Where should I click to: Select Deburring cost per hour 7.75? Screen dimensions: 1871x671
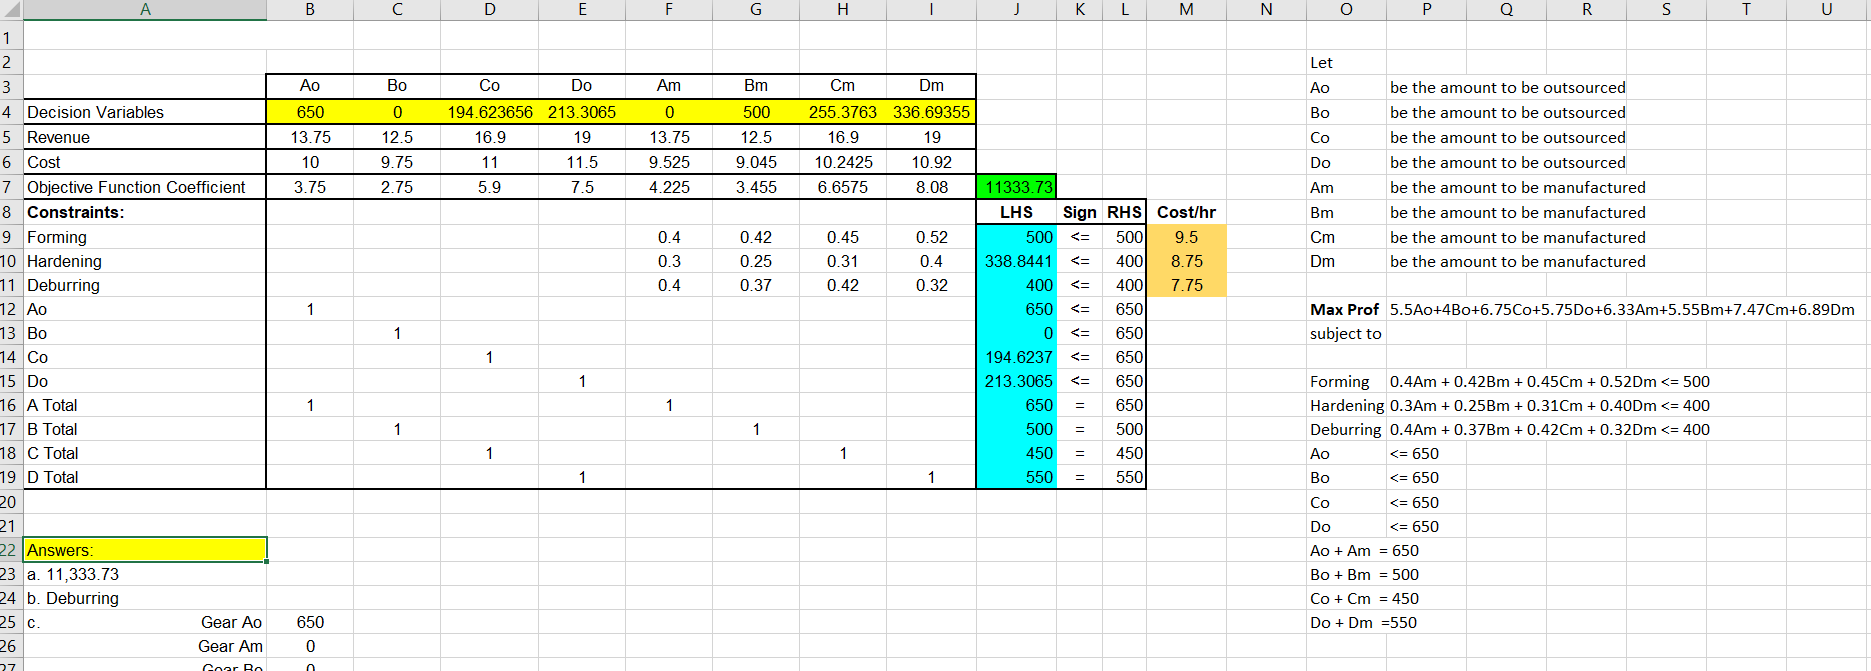coord(1186,285)
